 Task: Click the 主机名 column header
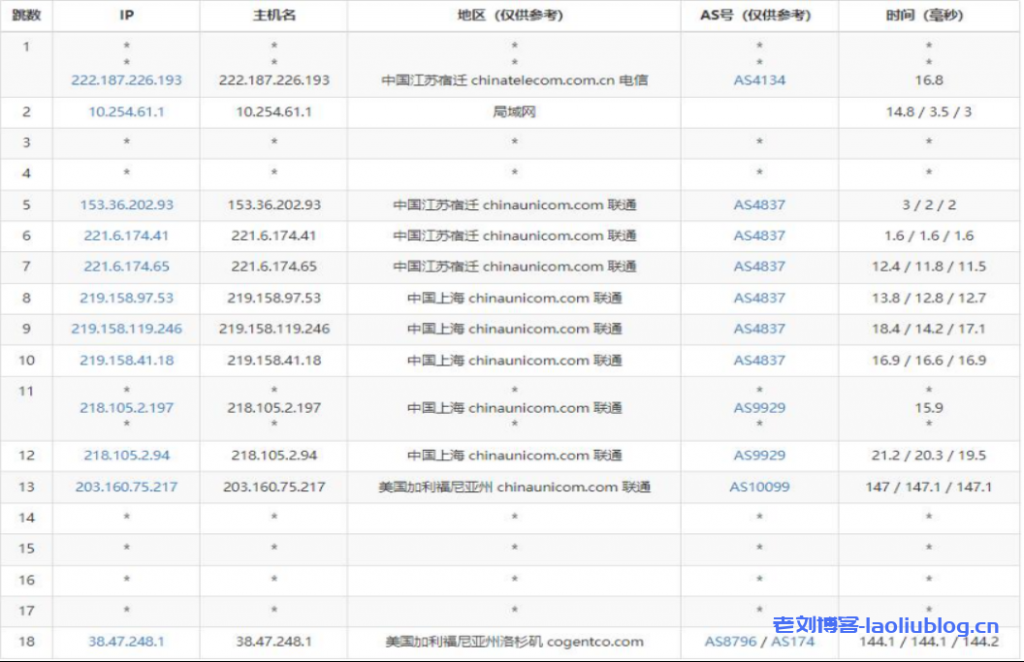[274, 16]
